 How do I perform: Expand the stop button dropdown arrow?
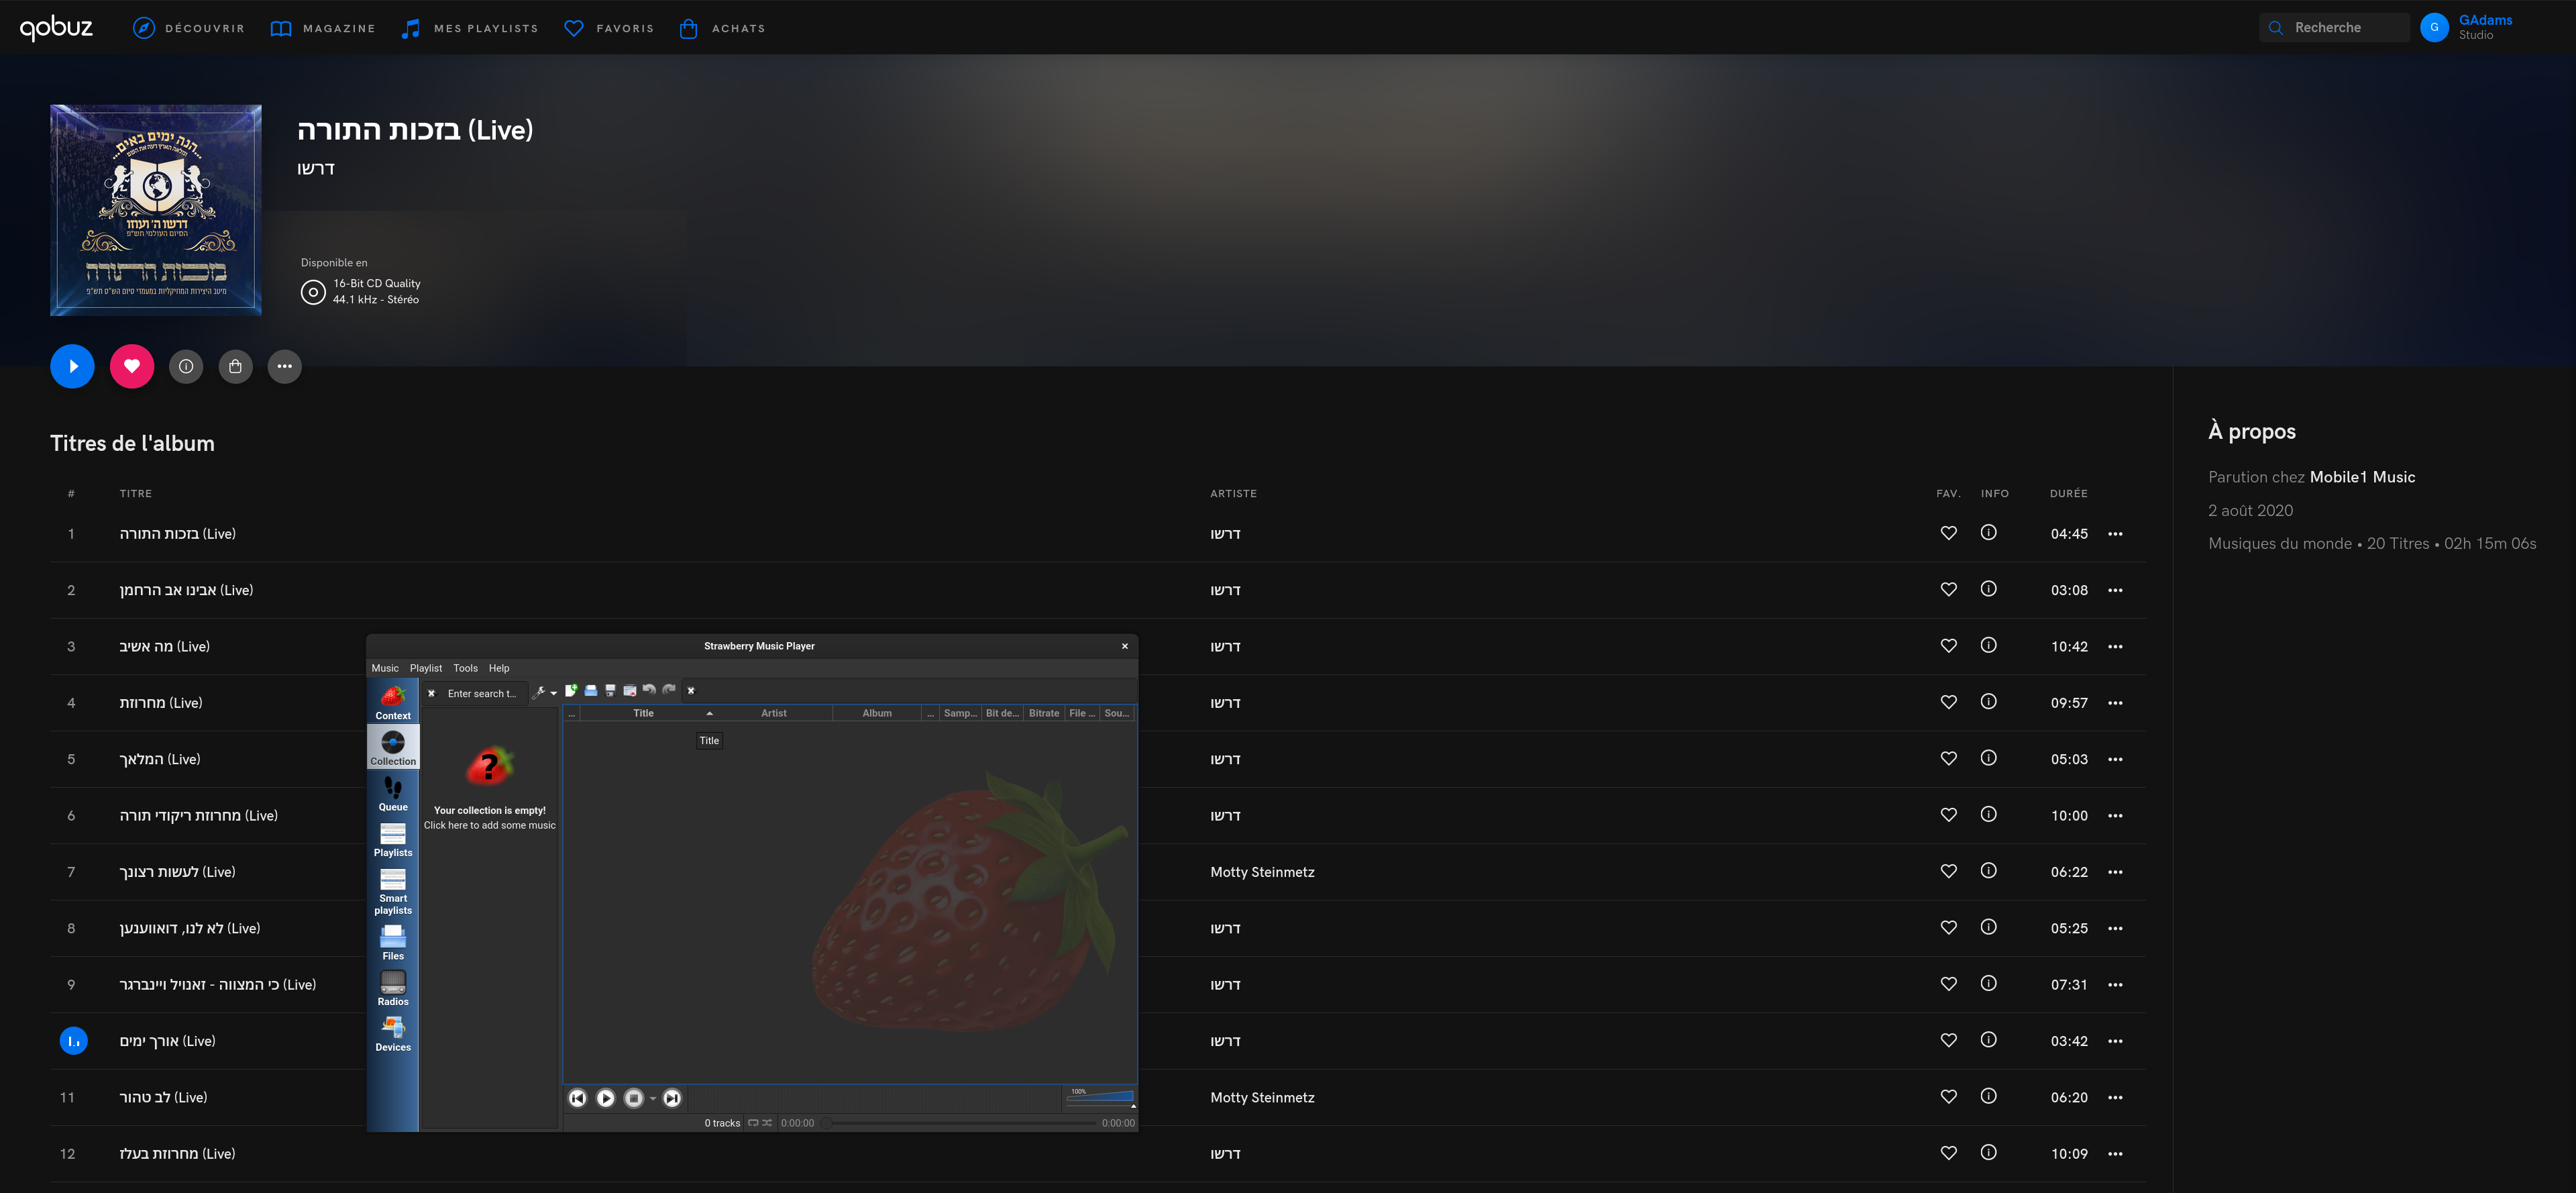tap(653, 1099)
